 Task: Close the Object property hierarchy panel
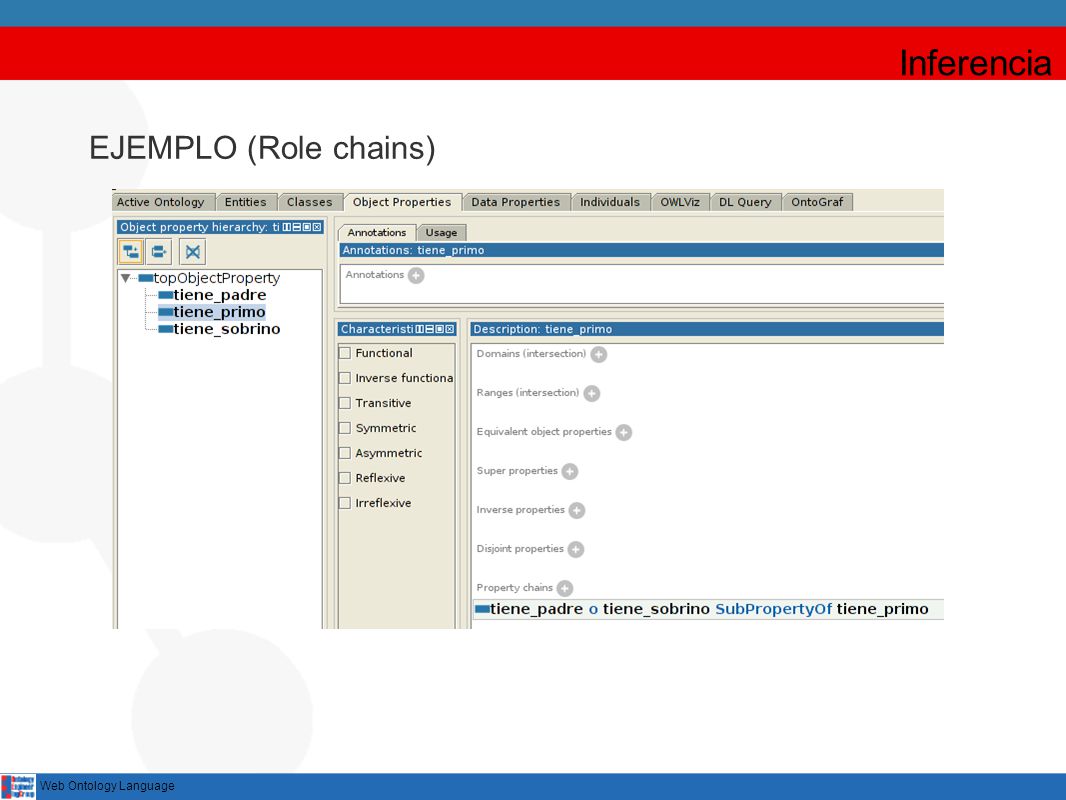point(317,227)
